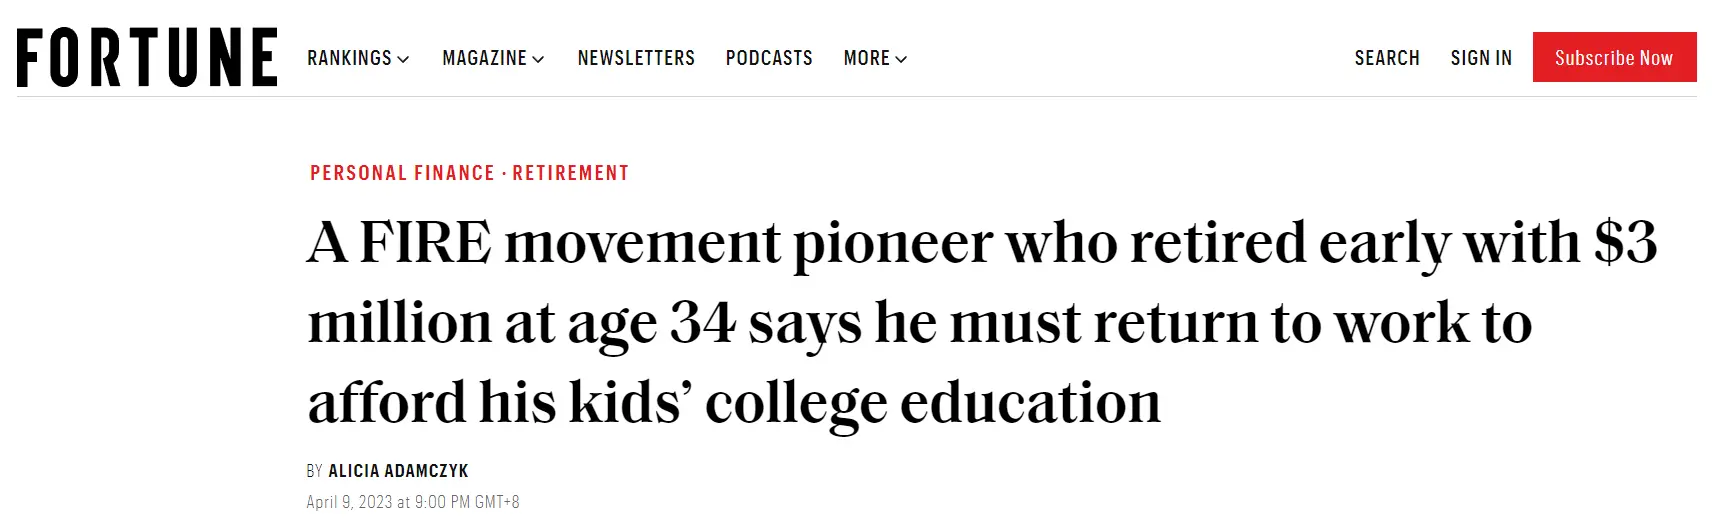Click the 'BY' byline label
This screenshot has height=522, width=1713.
click(314, 471)
